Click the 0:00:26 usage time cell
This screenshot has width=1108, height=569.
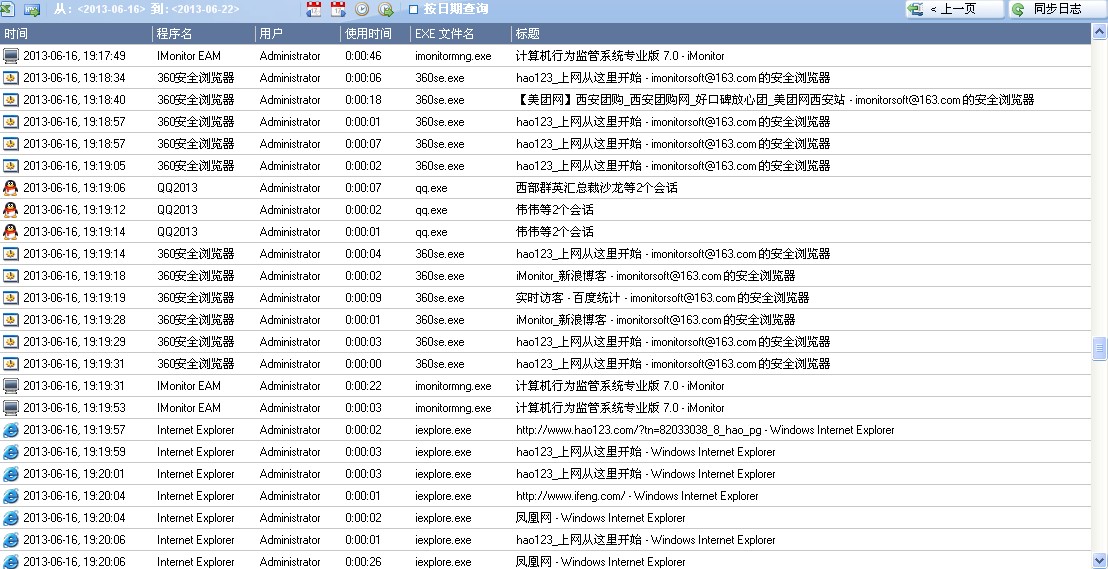coord(363,562)
